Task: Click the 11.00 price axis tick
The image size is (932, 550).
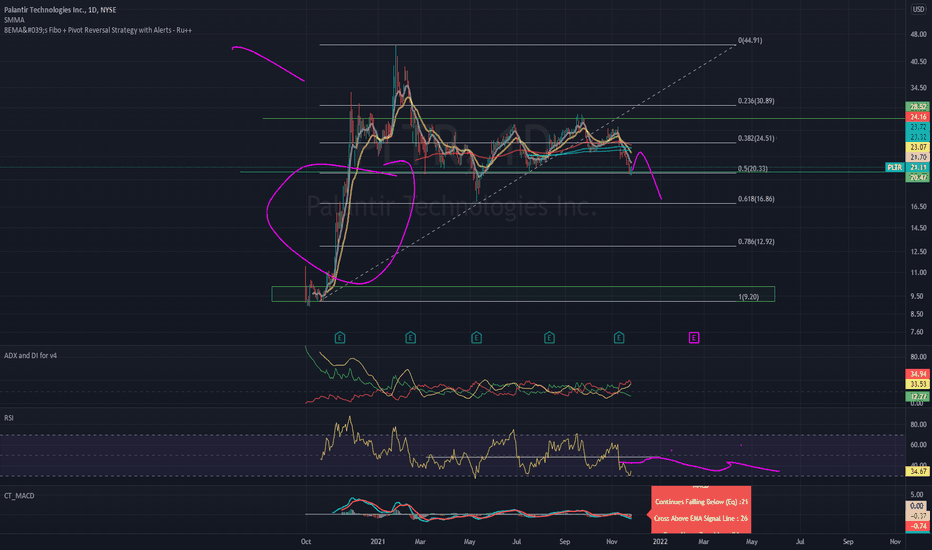Action: 918,273
